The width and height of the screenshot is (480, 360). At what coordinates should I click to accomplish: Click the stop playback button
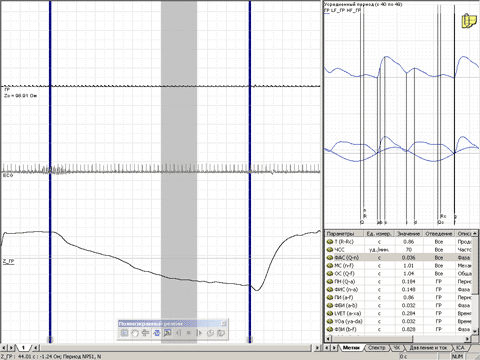pyautogui.click(x=189, y=333)
